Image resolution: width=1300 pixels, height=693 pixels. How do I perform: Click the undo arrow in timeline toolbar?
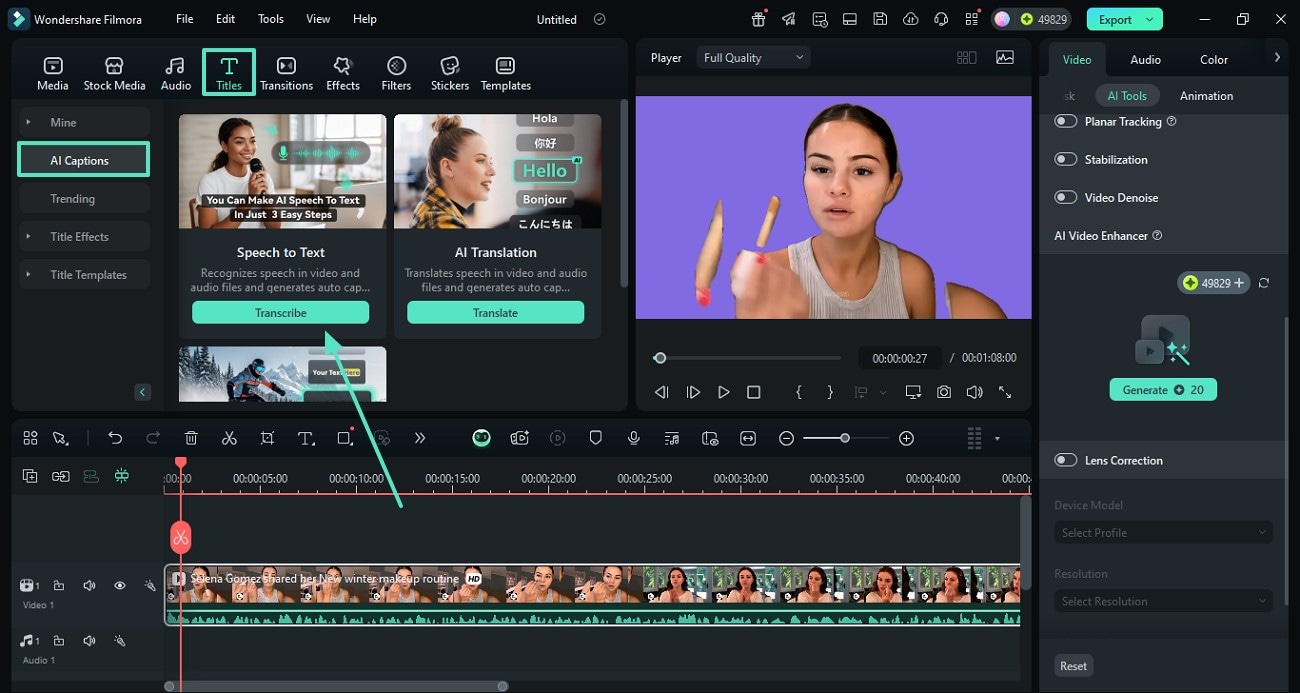coord(115,438)
